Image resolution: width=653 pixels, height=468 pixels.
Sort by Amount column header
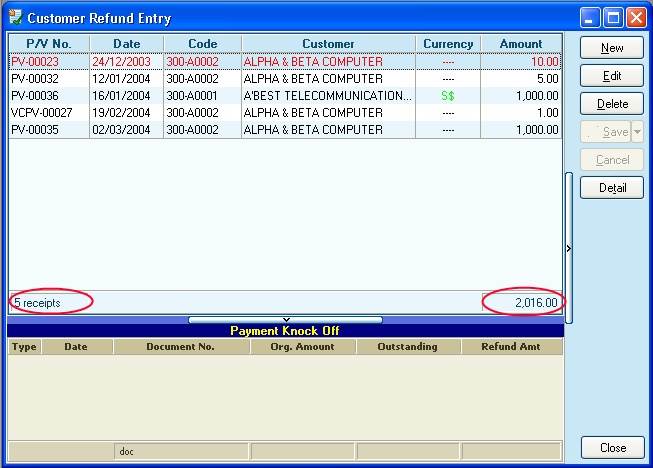521,44
